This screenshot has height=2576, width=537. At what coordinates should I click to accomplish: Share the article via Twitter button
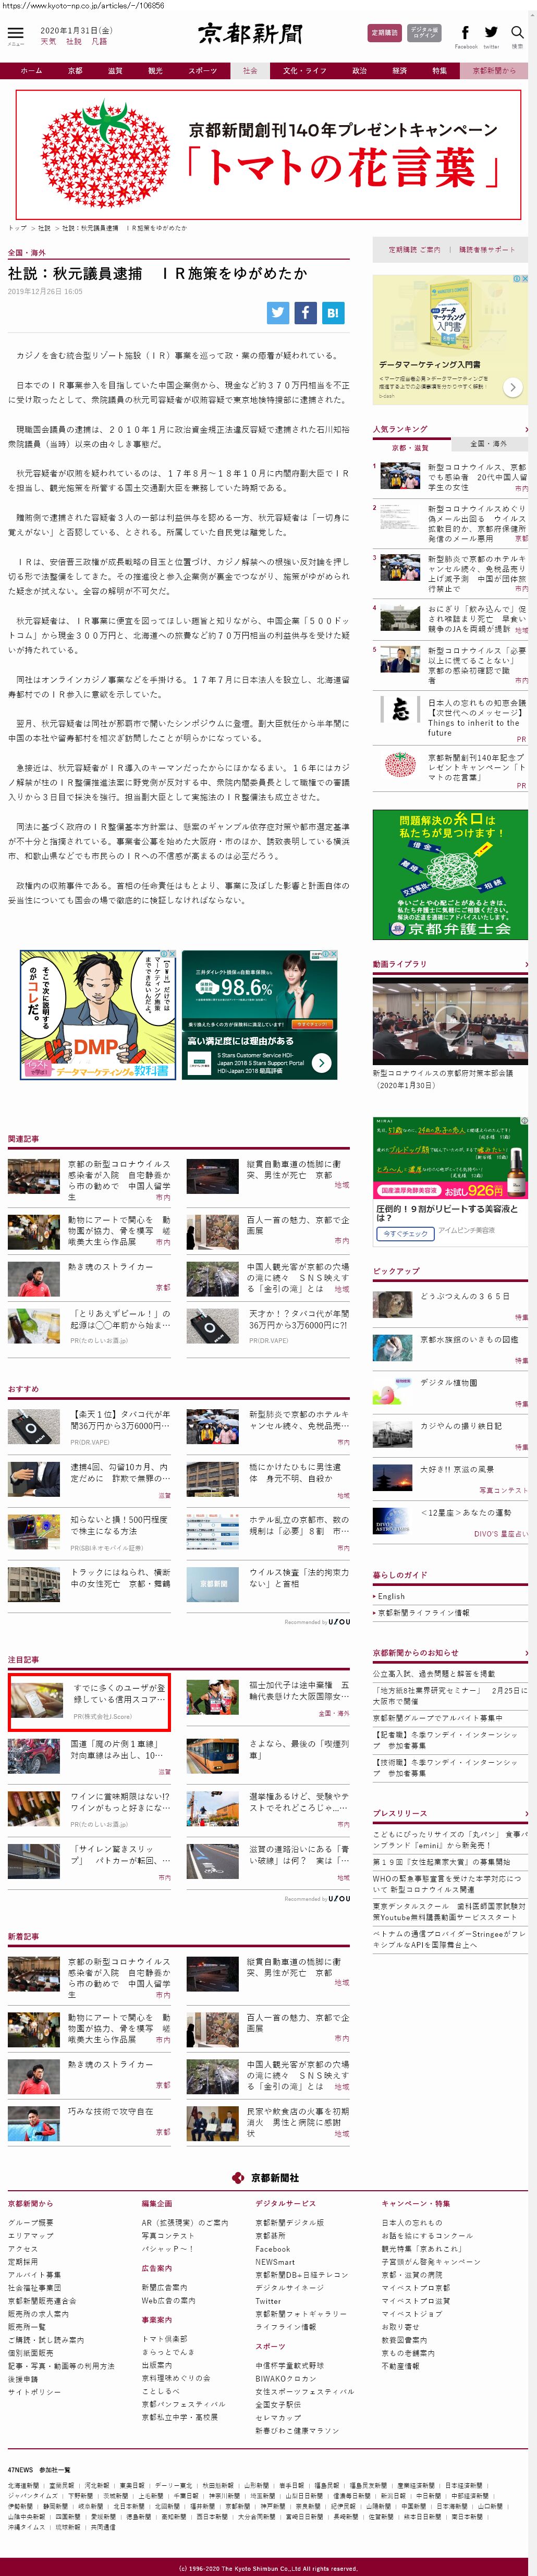point(278,313)
